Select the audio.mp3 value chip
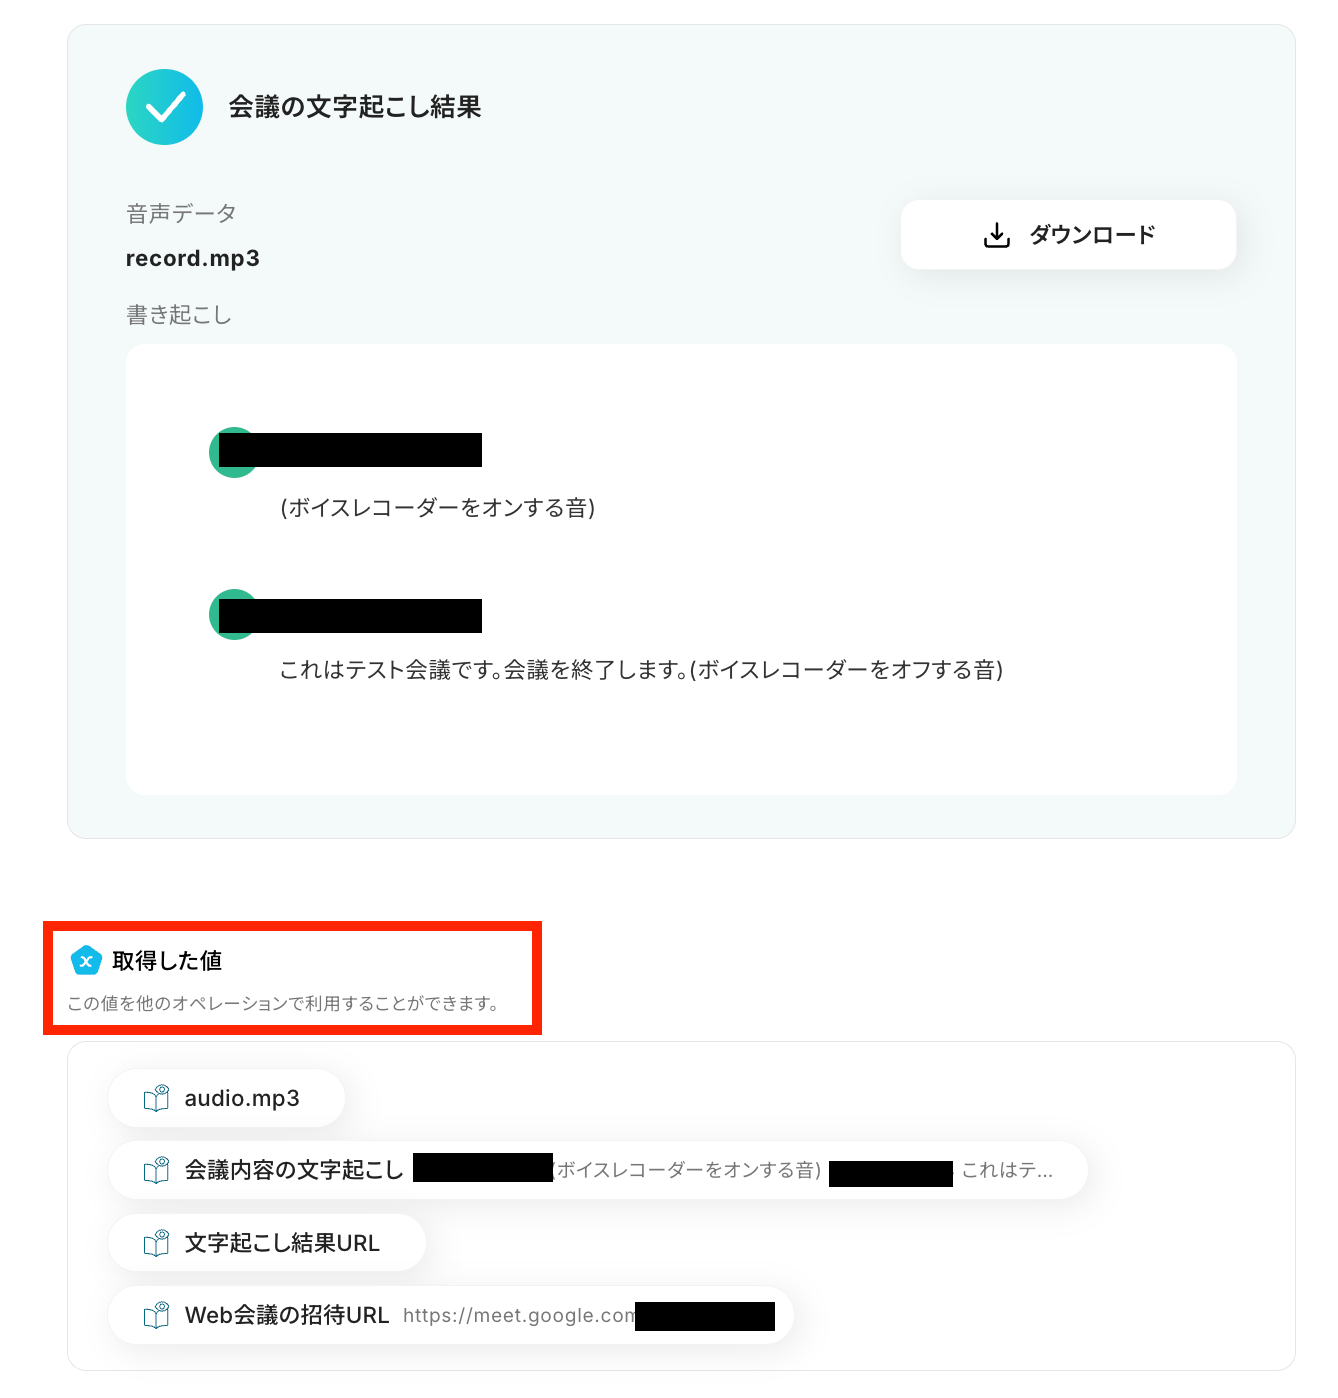Screen dimensions: 1338x1398 (226, 1098)
